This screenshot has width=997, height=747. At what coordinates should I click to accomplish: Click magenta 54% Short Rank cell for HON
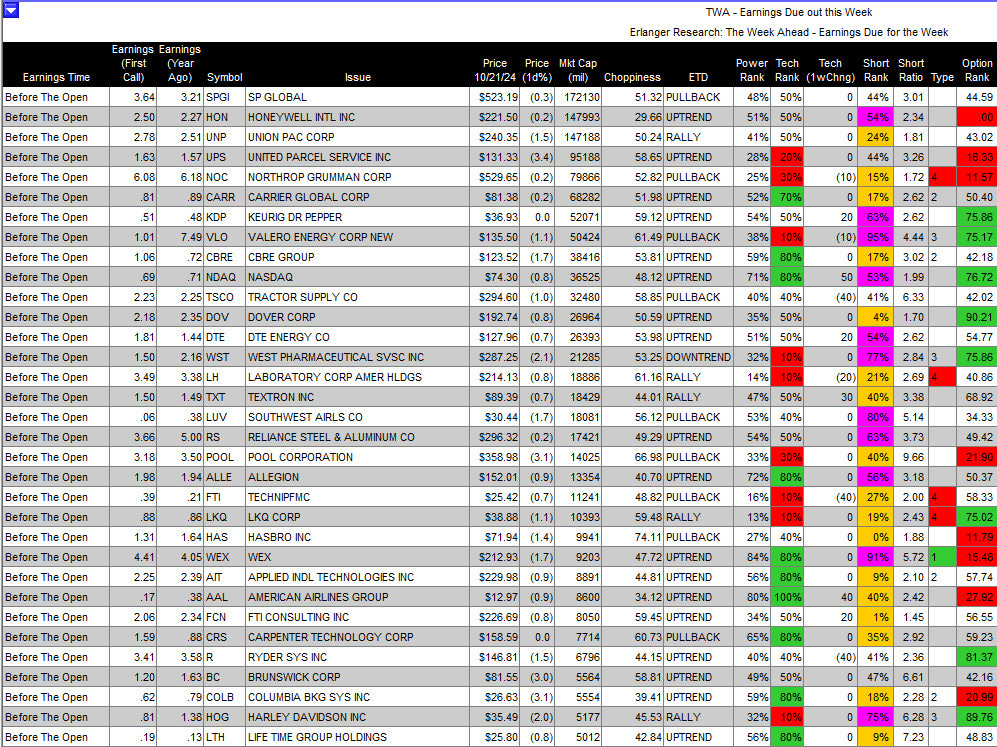coord(876,117)
